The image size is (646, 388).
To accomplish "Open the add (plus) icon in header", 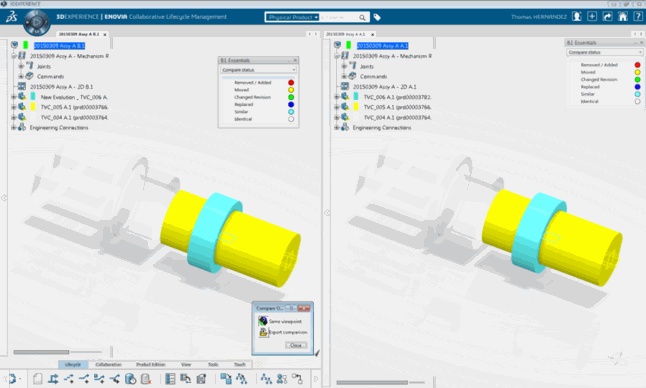I will point(592,16).
